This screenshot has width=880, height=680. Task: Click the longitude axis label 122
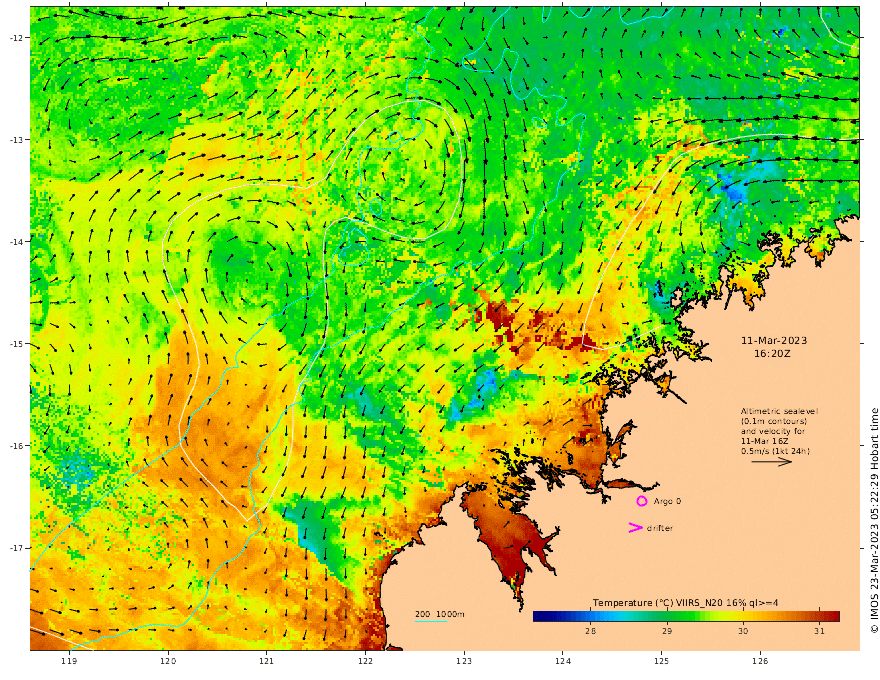pyautogui.click(x=365, y=661)
